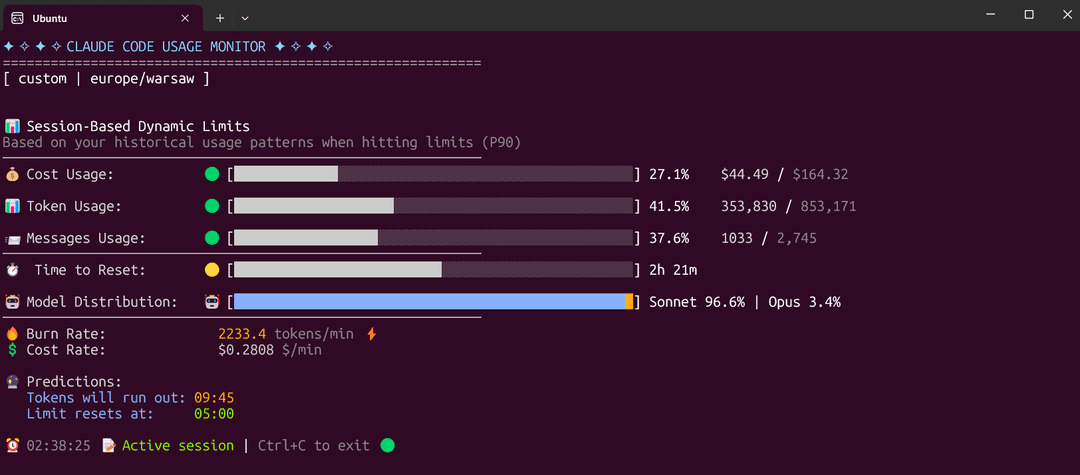Click the 41.5% token percentage

click(669, 206)
